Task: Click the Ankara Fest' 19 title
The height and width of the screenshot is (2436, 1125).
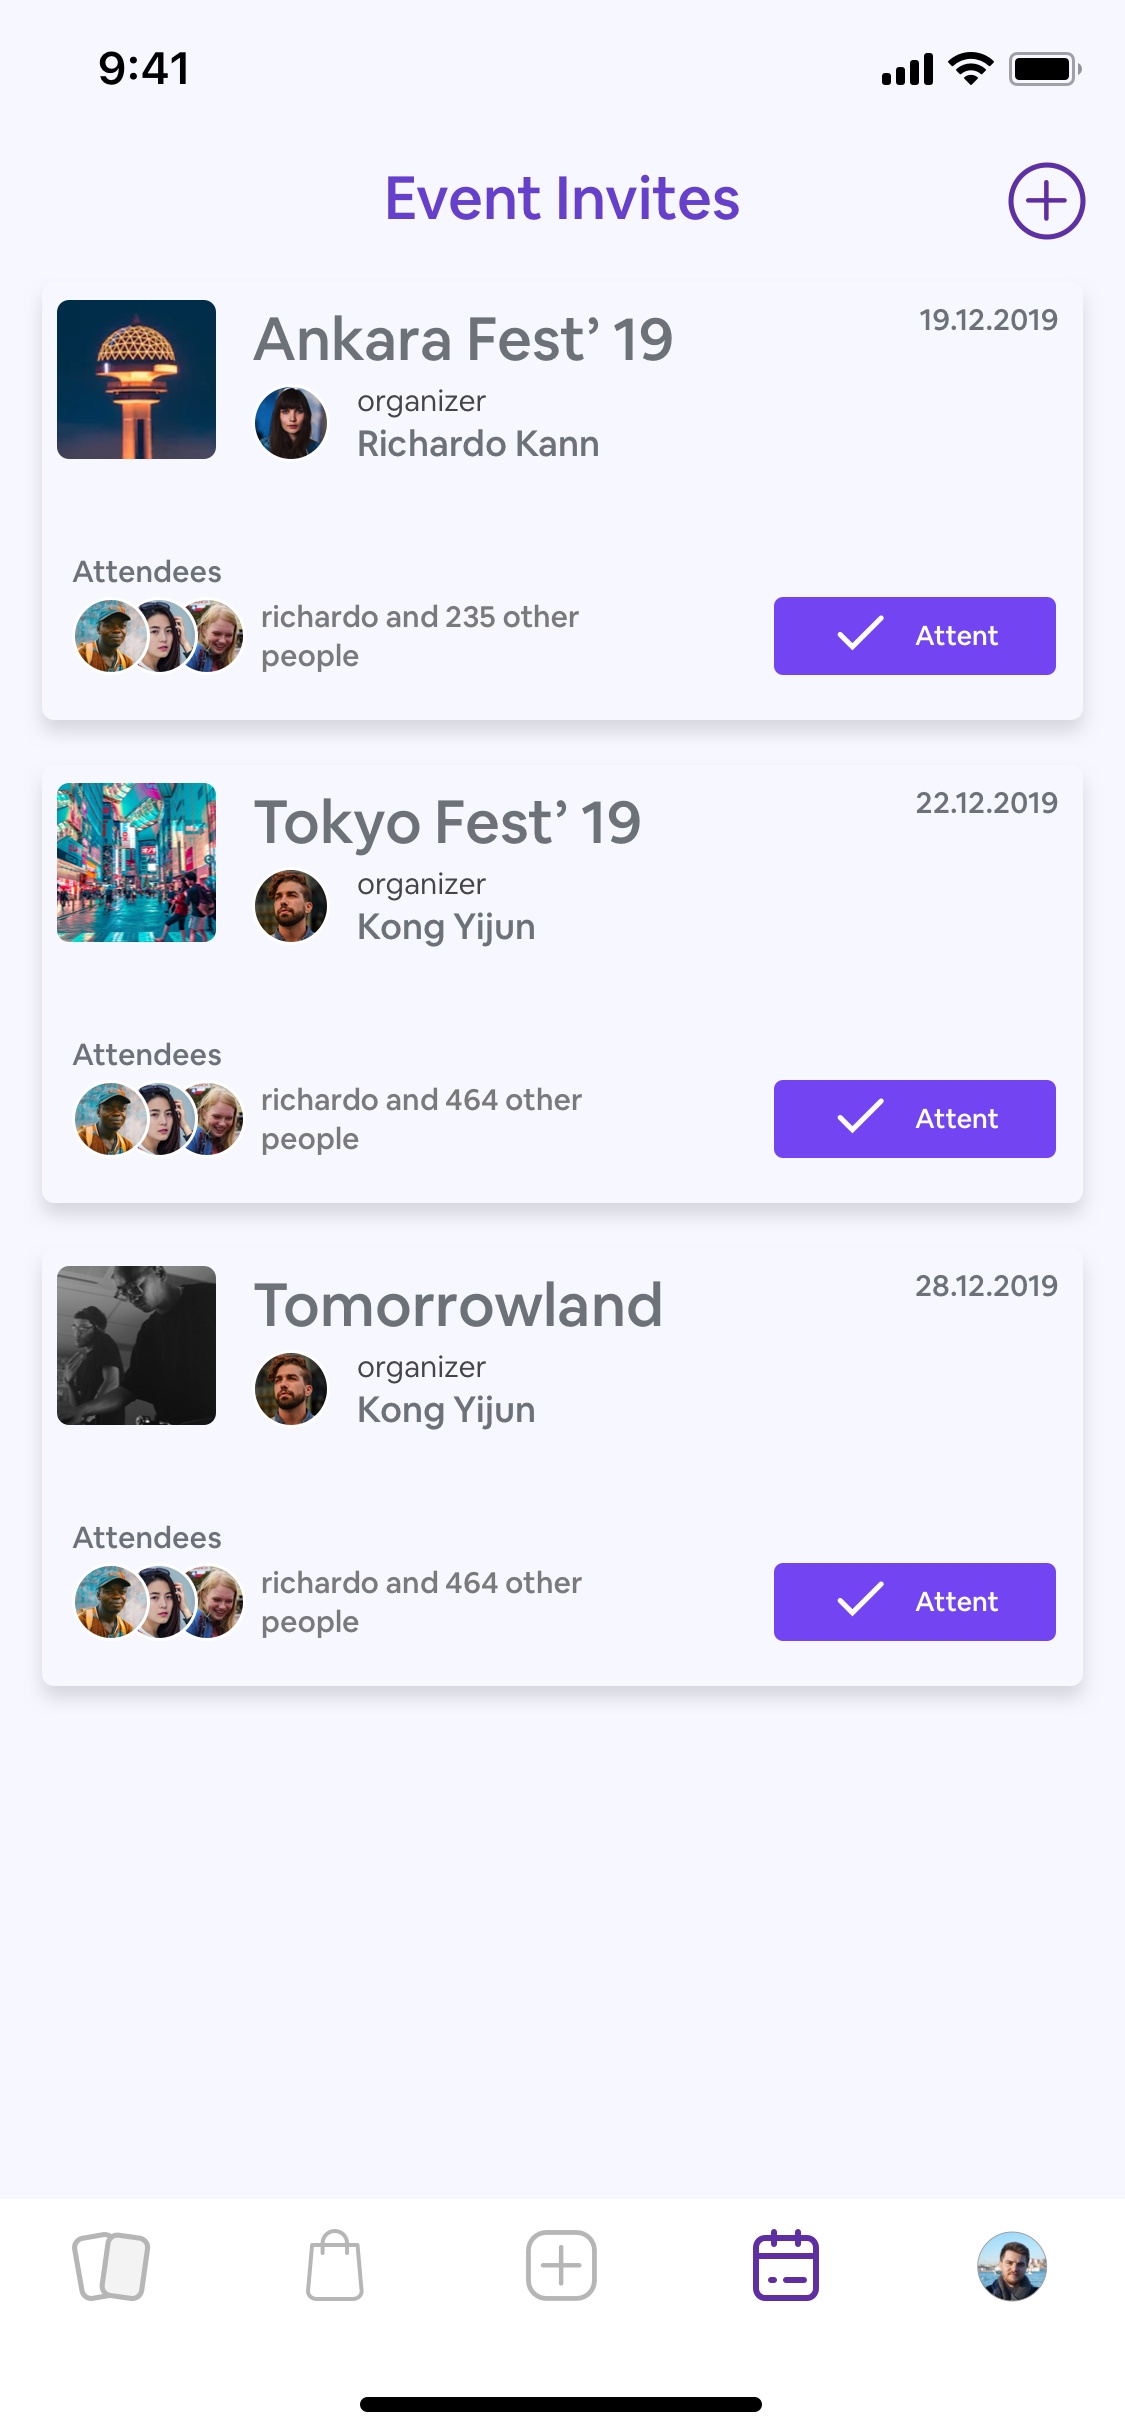Action: click(463, 339)
